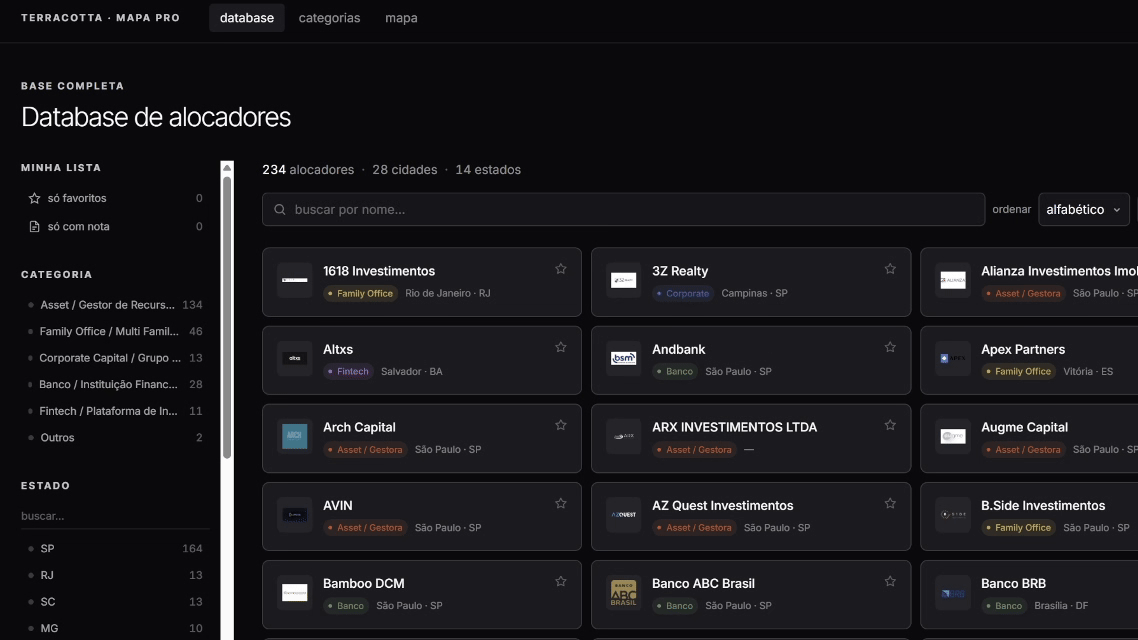Image resolution: width=1138 pixels, height=640 pixels.
Task: Filter category Corporate Capital / Grupo
Action: (x=115, y=358)
